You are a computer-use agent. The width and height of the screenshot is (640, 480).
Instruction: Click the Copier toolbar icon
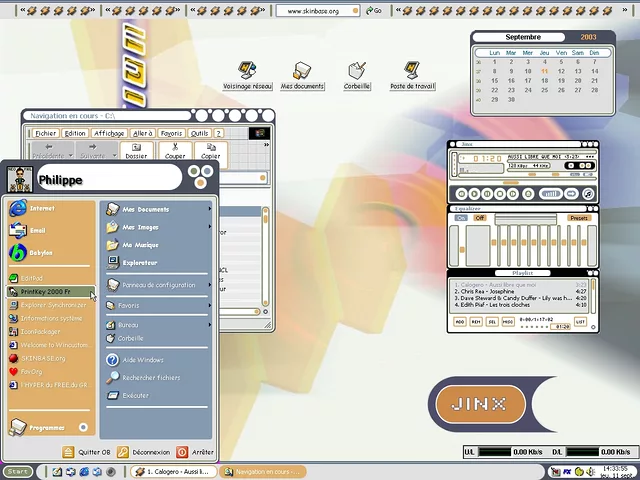coord(210,151)
